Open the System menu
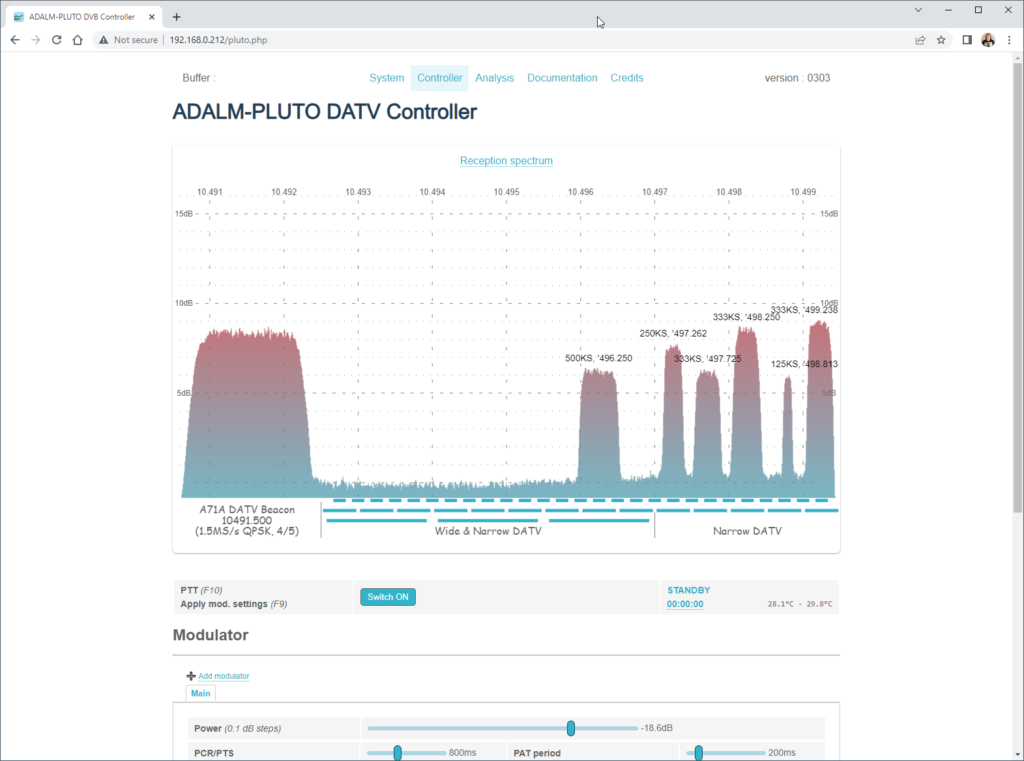The height and width of the screenshot is (761, 1024). 387,78
